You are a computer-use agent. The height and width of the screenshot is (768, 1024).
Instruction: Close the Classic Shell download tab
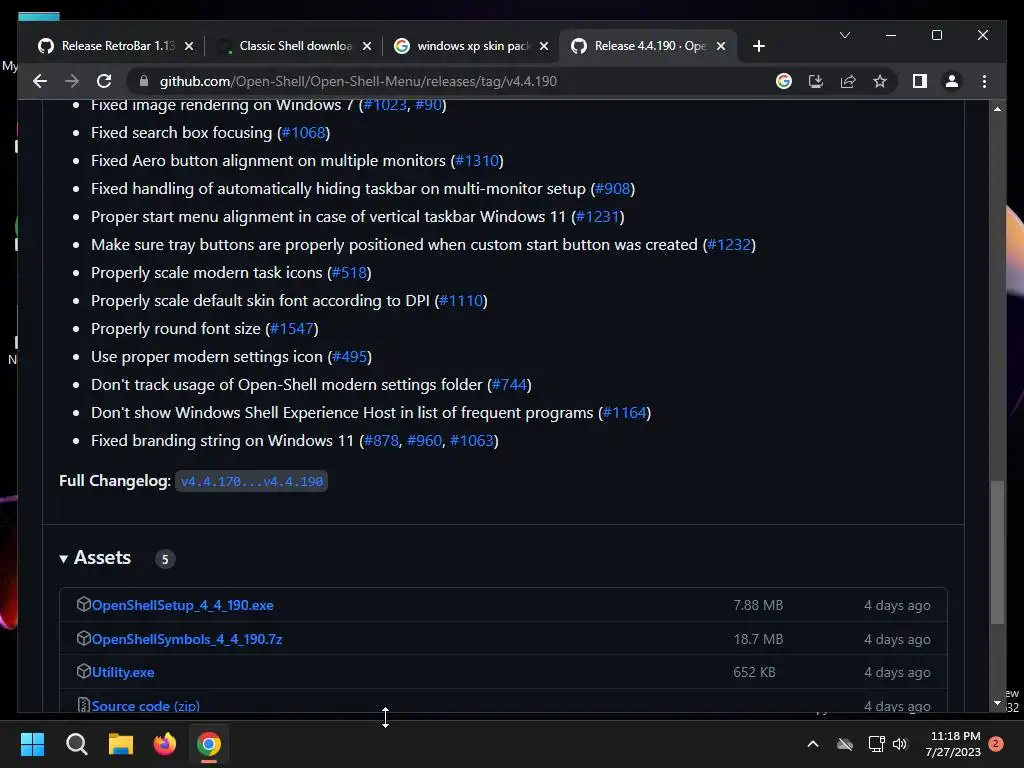(x=367, y=46)
